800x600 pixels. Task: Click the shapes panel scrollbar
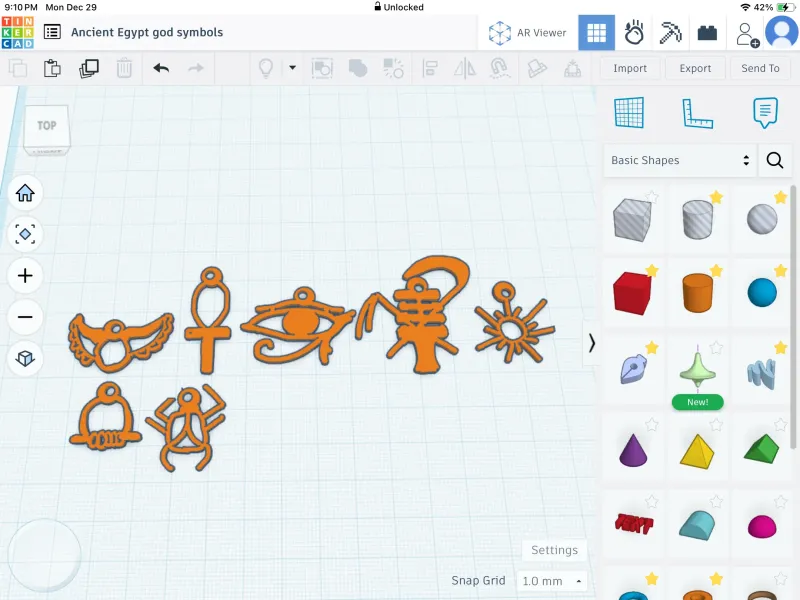pos(793,316)
